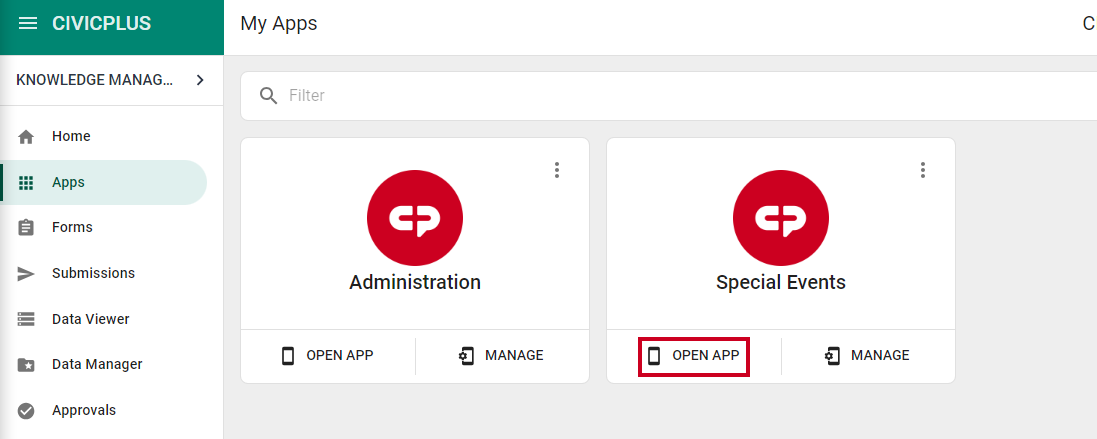1097x439 pixels.
Task: Manage the Special Events app
Action: (868, 356)
